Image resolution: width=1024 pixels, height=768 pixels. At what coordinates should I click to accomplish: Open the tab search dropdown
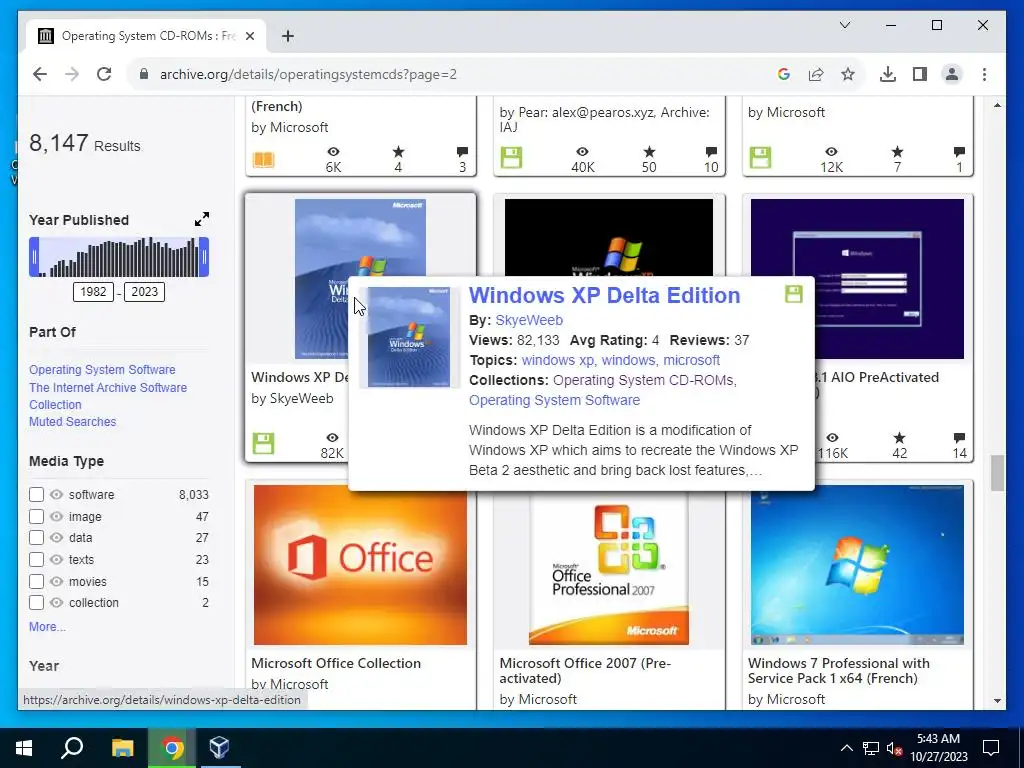(x=844, y=25)
